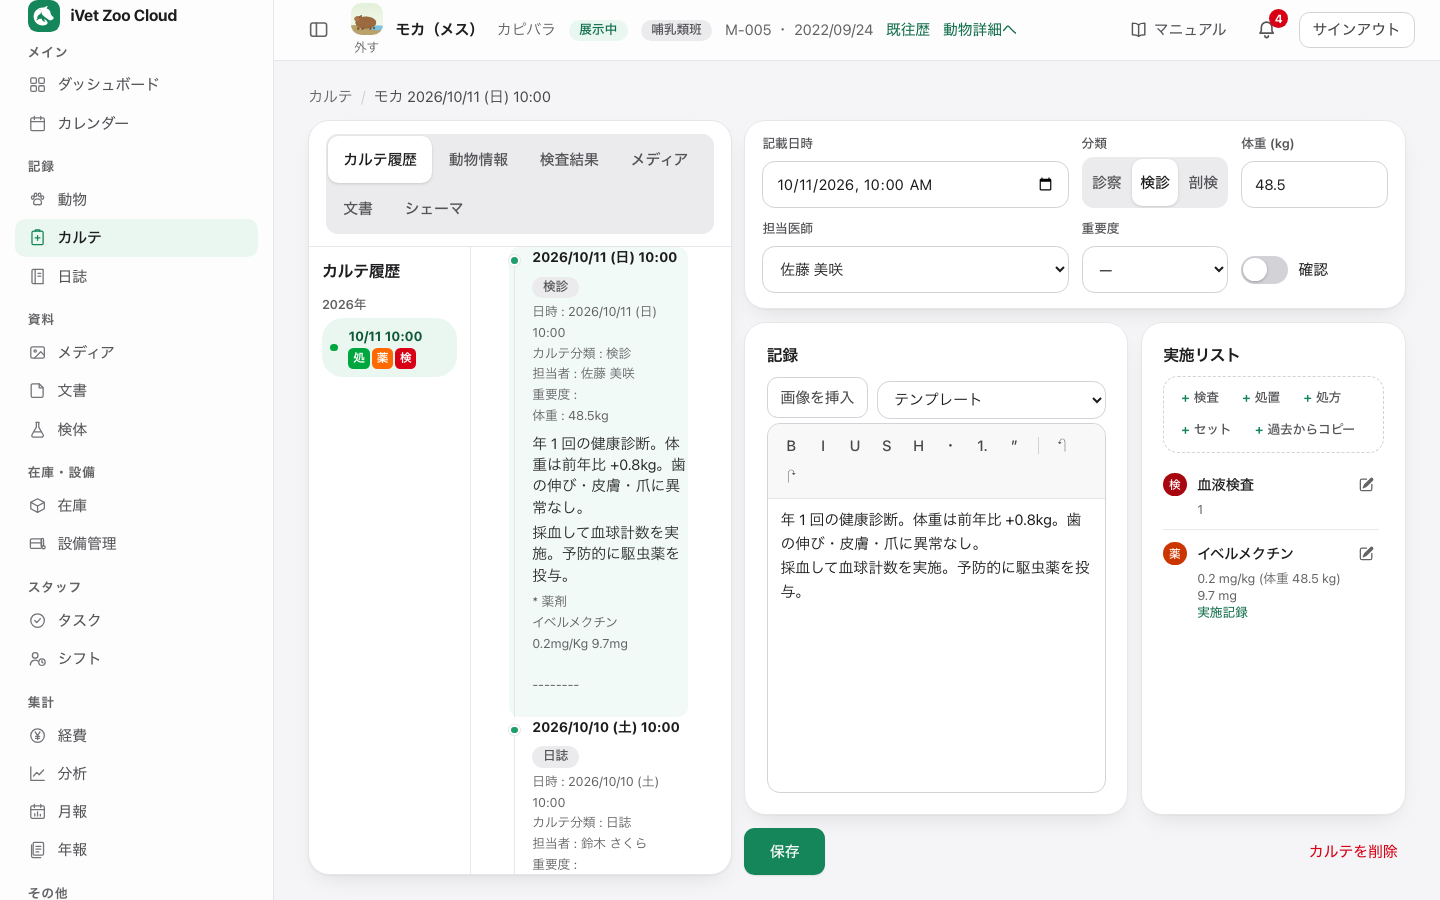Expand the 重要度 dropdown
The image size is (1440, 900).
click(x=1154, y=270)
